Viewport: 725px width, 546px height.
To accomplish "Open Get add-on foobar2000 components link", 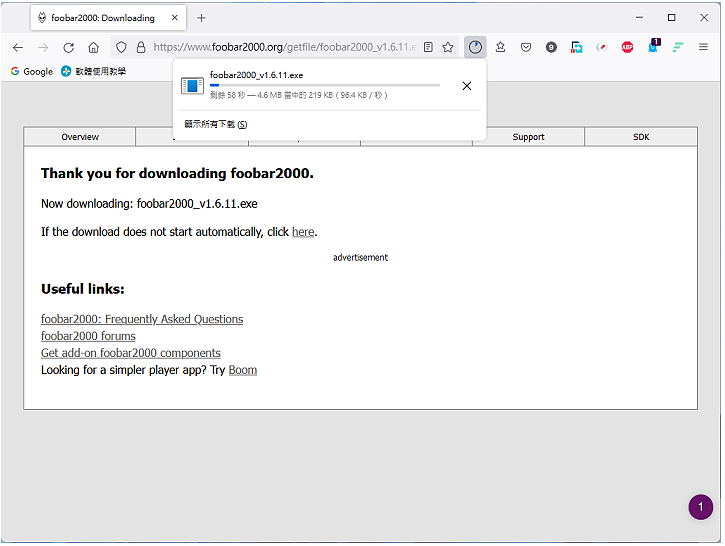I will (131, 353).
